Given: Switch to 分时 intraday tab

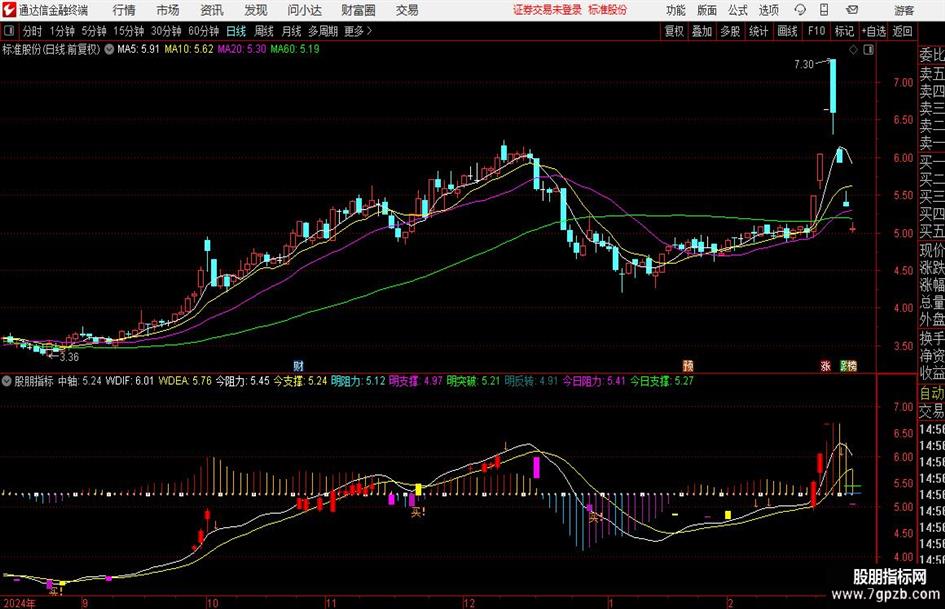Looking at the screenshot, I should coord(33,31).
